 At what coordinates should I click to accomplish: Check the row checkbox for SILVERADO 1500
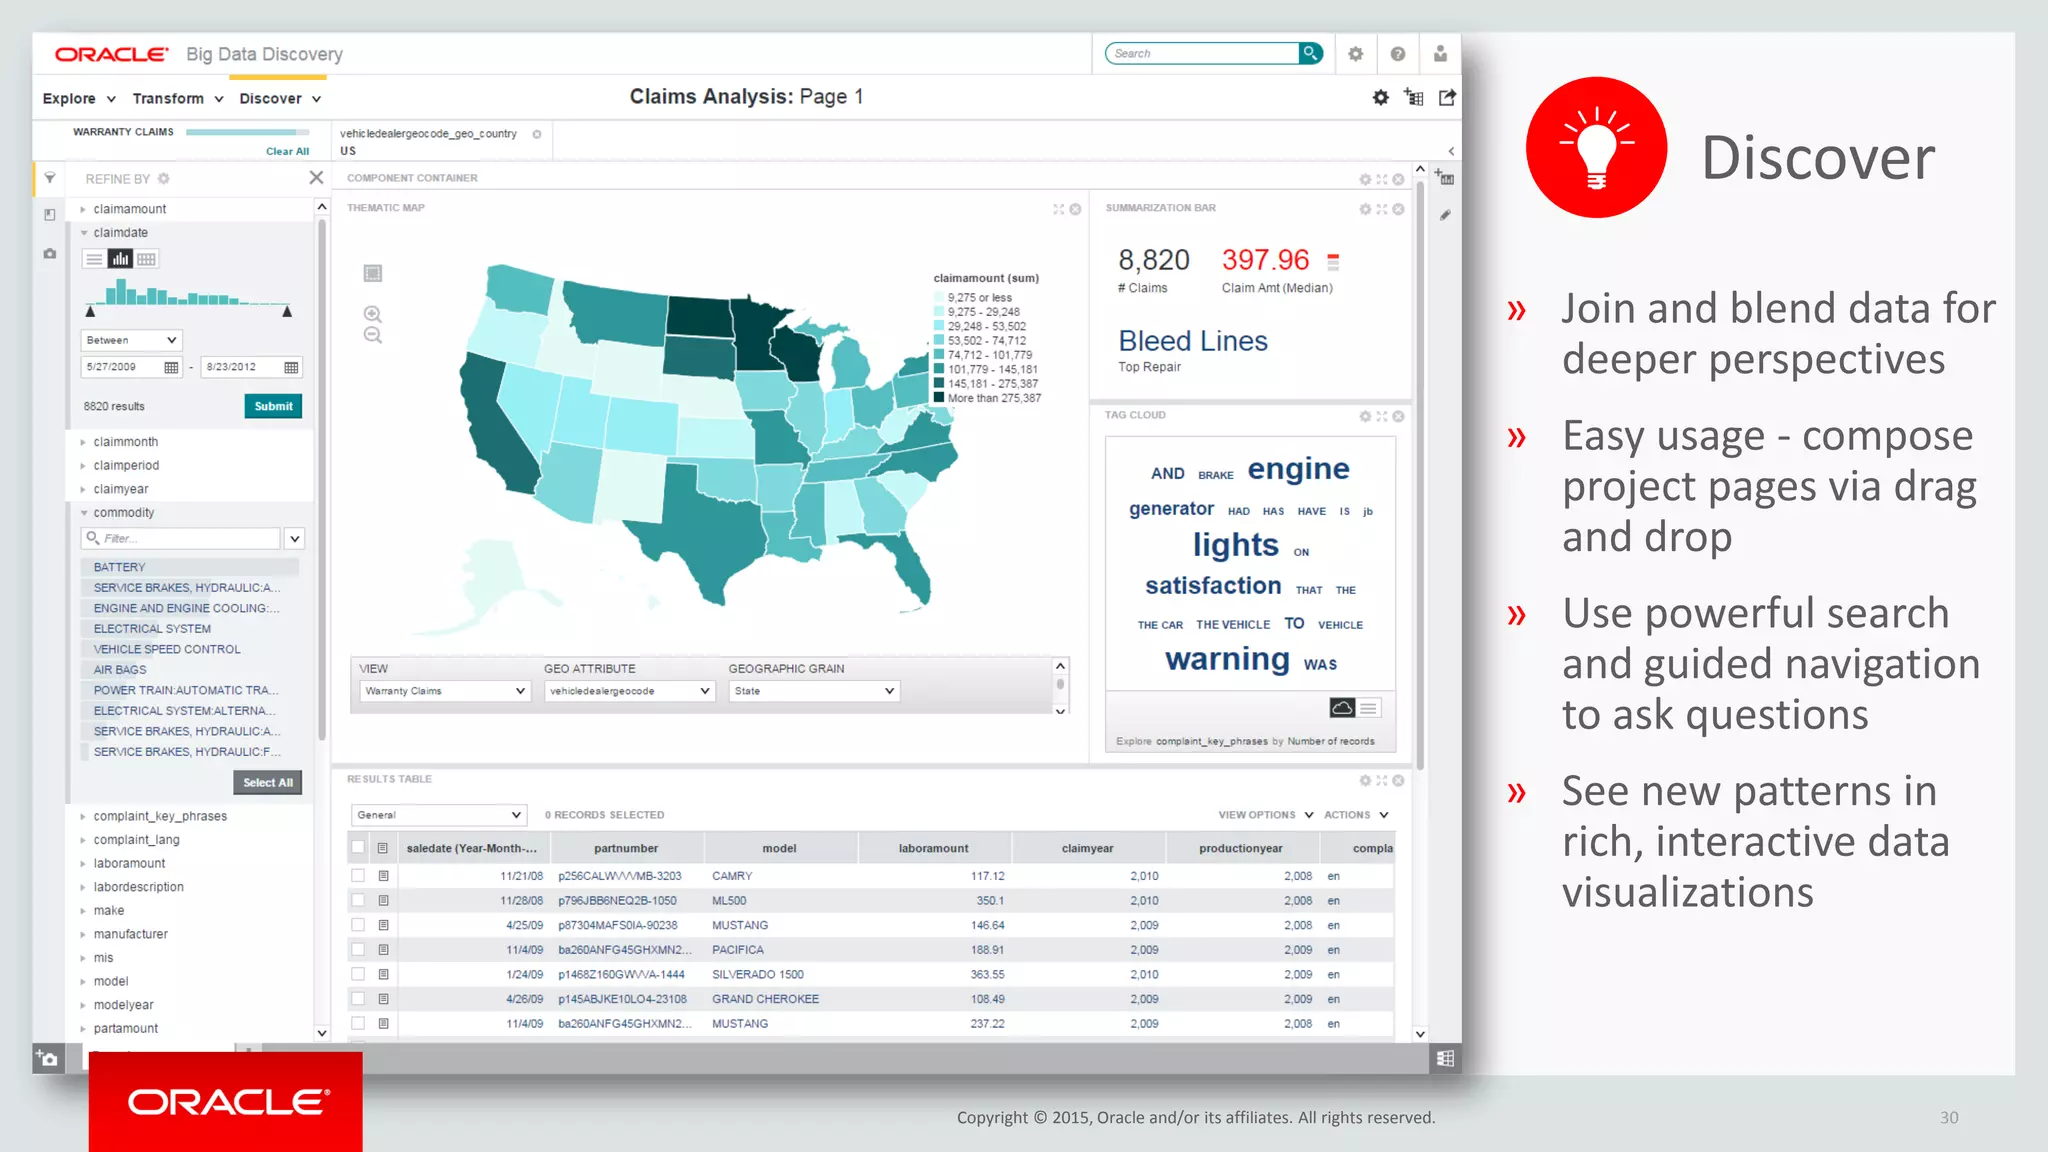[358, 974]
